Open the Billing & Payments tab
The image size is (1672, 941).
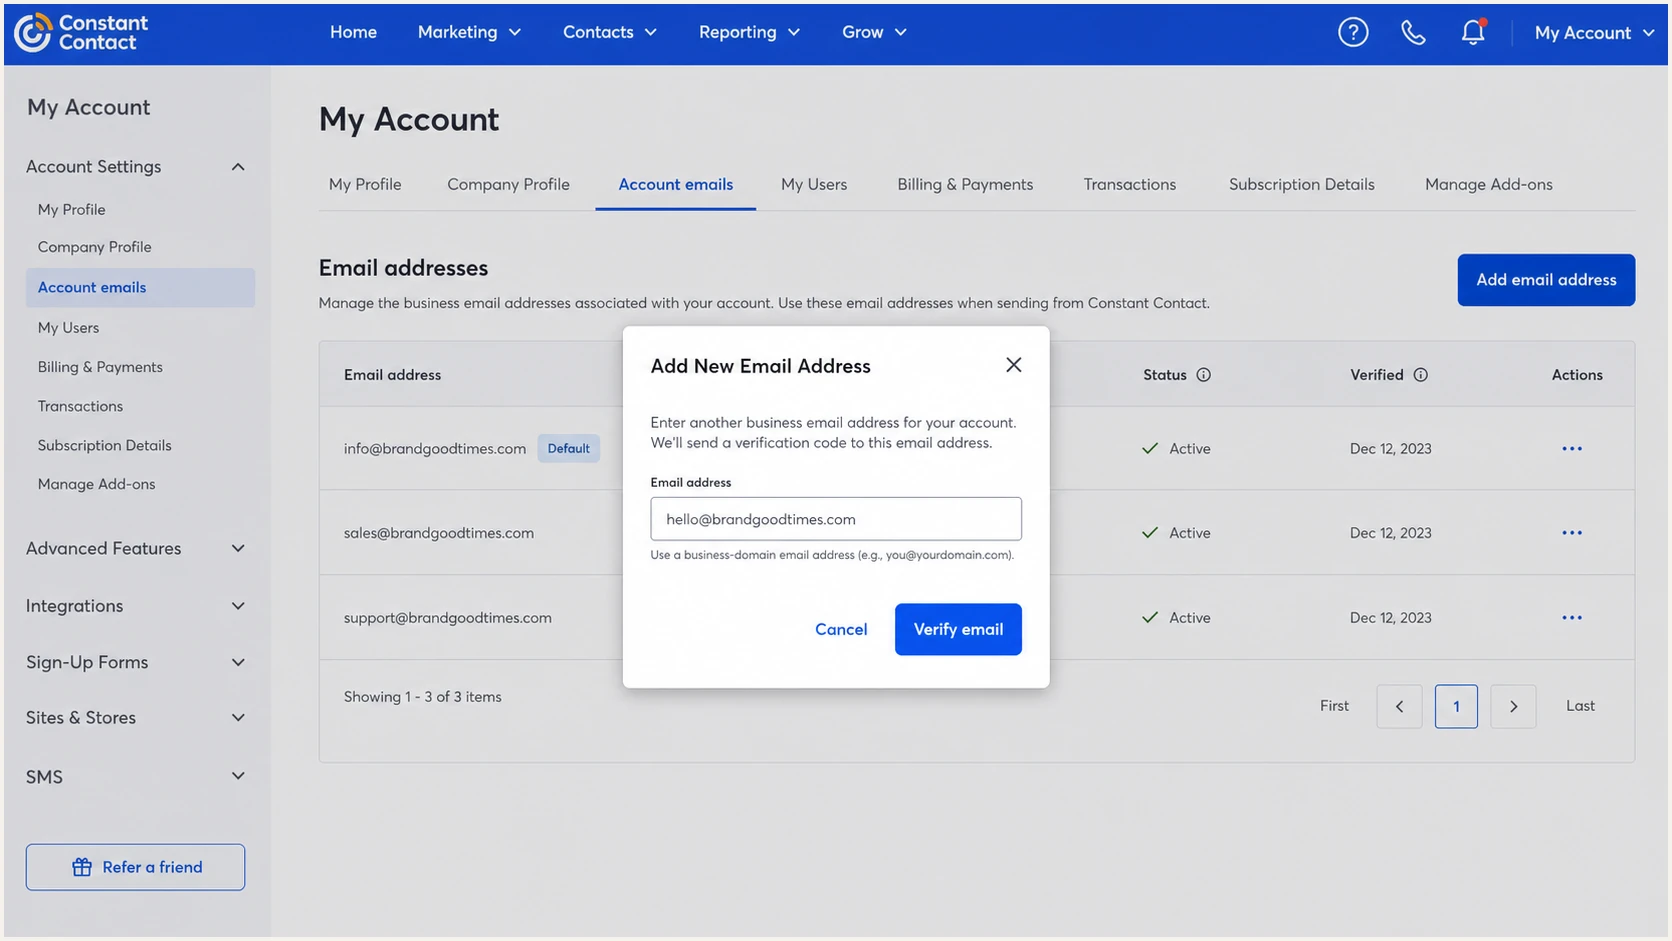pyautogui.click(x=965, y=184)
